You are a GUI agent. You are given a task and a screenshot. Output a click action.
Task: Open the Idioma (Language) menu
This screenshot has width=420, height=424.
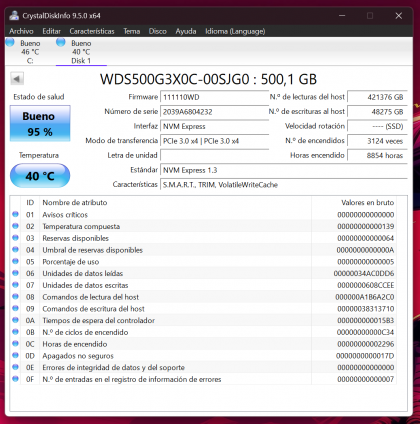(235, 31)
